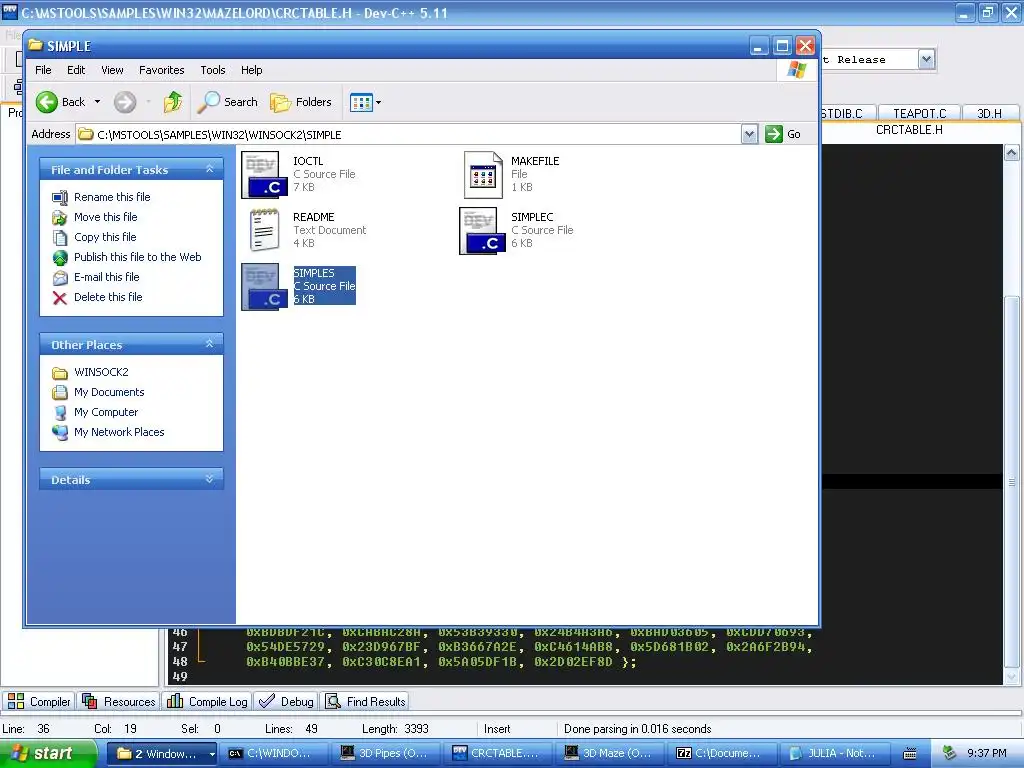Open My Network Places link
1024x768 pixels.
coord(119,432)
